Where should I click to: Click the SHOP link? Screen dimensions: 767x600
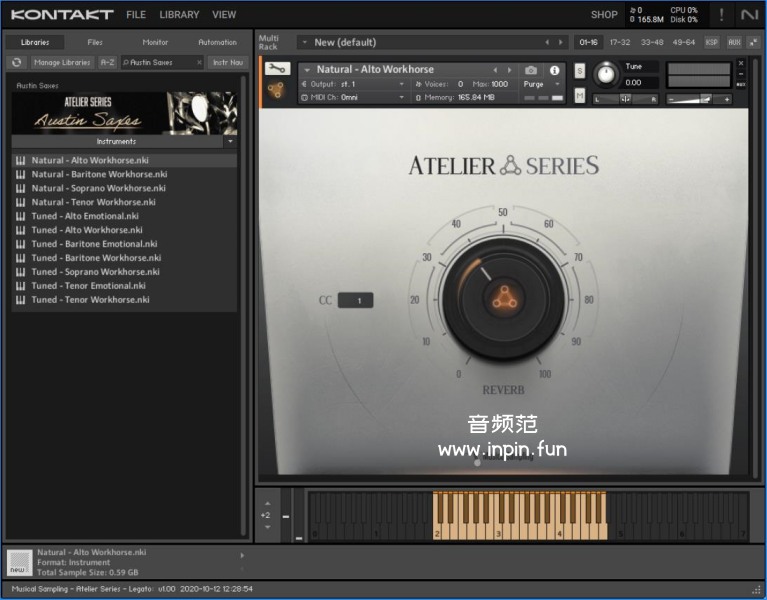click(604, 15)
